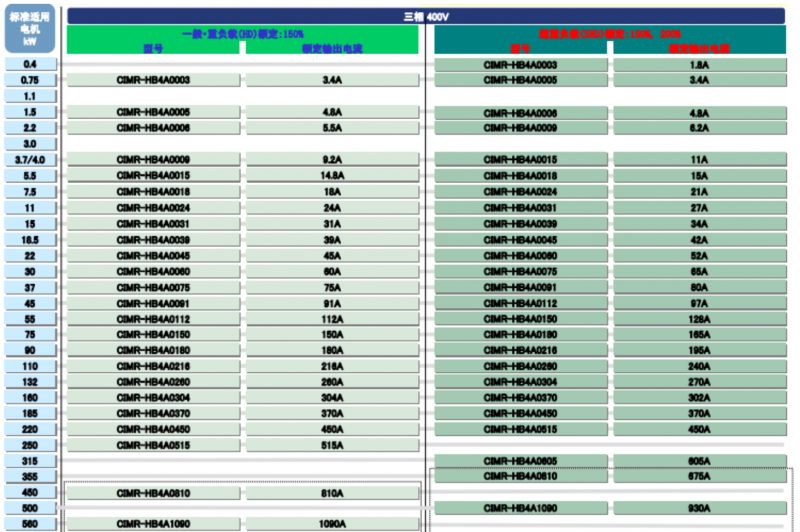Click the 128A current cell
The width and height of the screenshot is (800, 532).
click(699, 319)
